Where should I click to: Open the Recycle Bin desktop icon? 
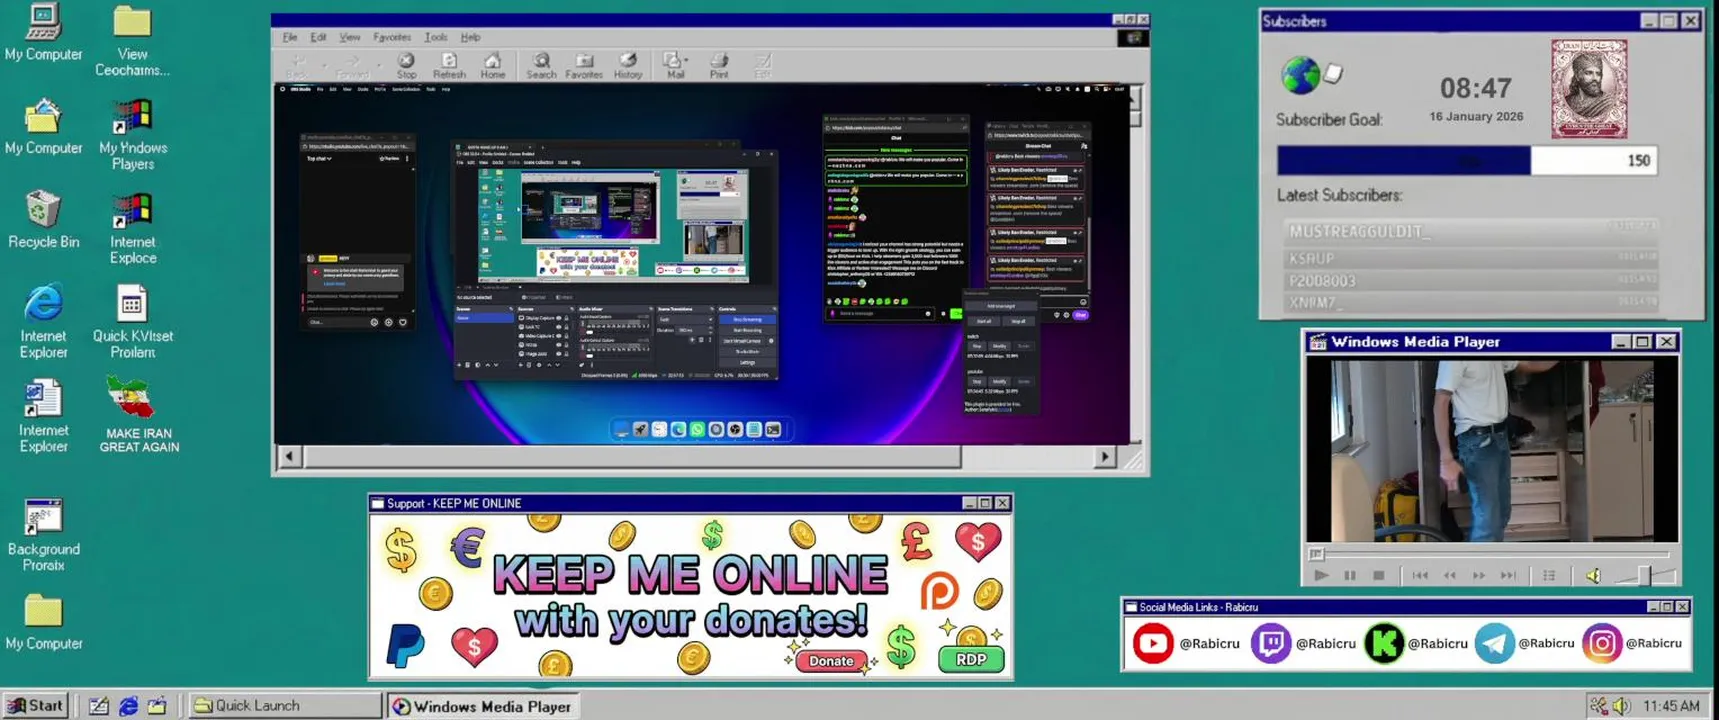point(43,219)
